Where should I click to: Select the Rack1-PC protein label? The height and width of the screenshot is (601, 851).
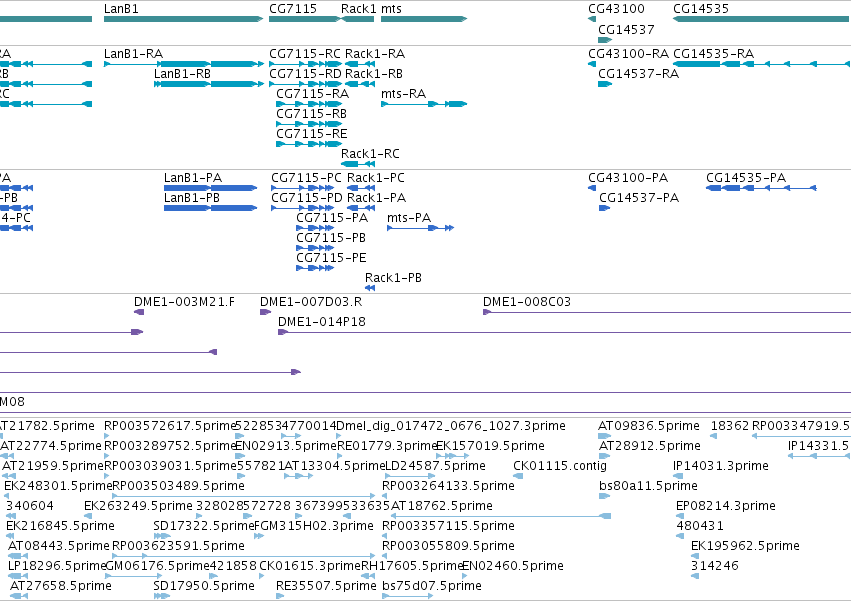[376, 178]
